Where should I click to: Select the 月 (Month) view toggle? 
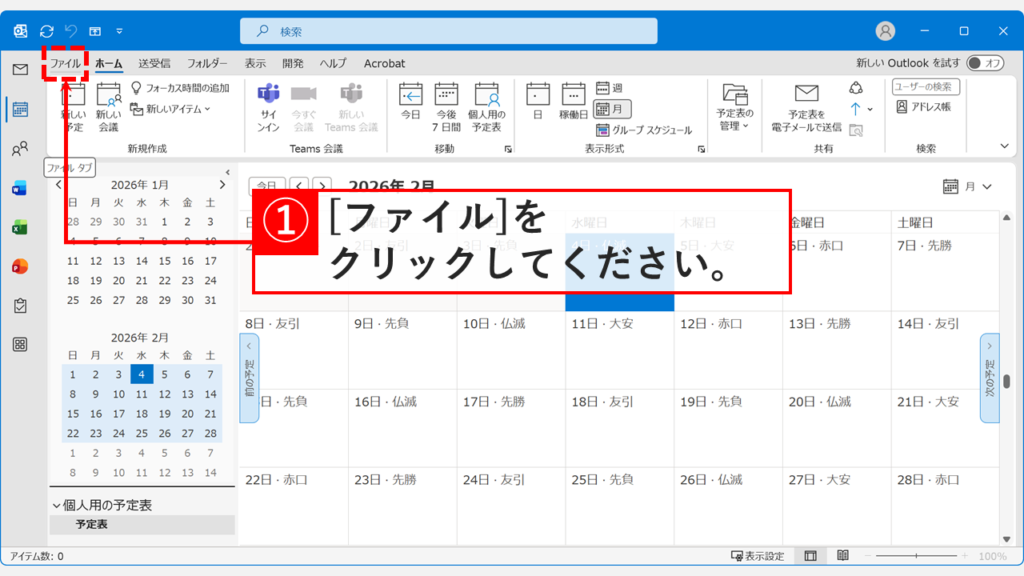point(609,109)
